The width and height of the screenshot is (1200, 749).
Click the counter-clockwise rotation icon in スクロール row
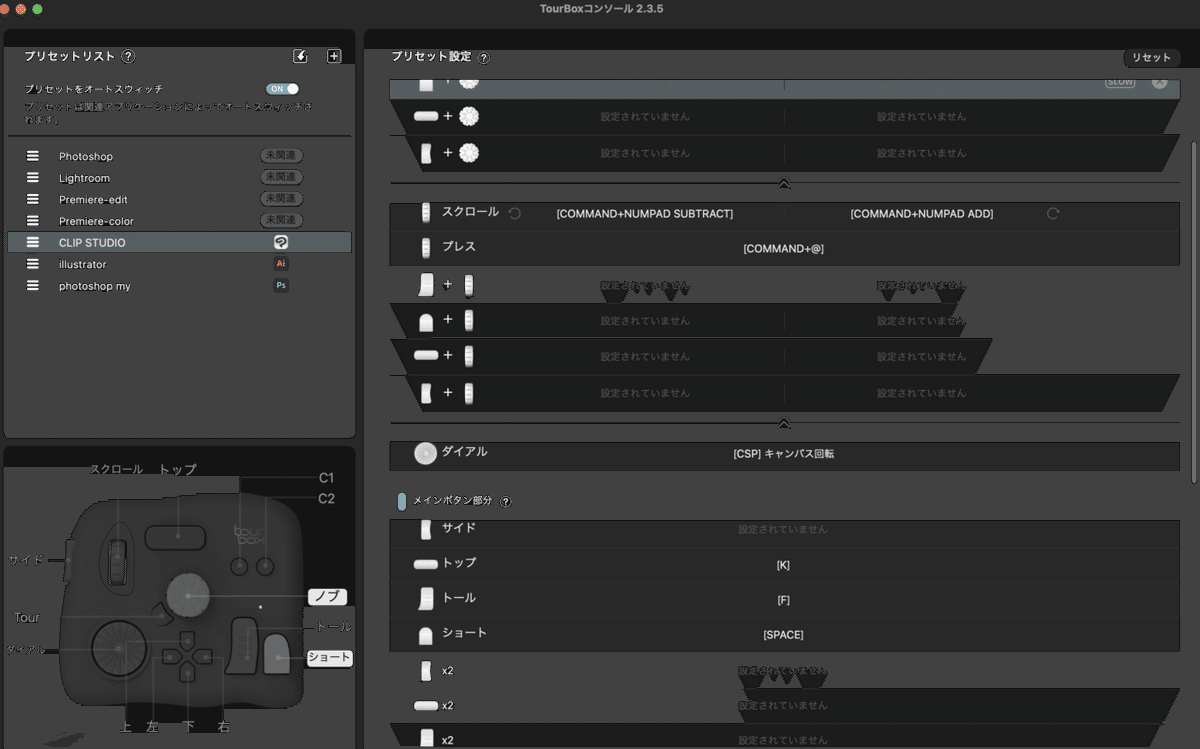[x=514, y=213]
